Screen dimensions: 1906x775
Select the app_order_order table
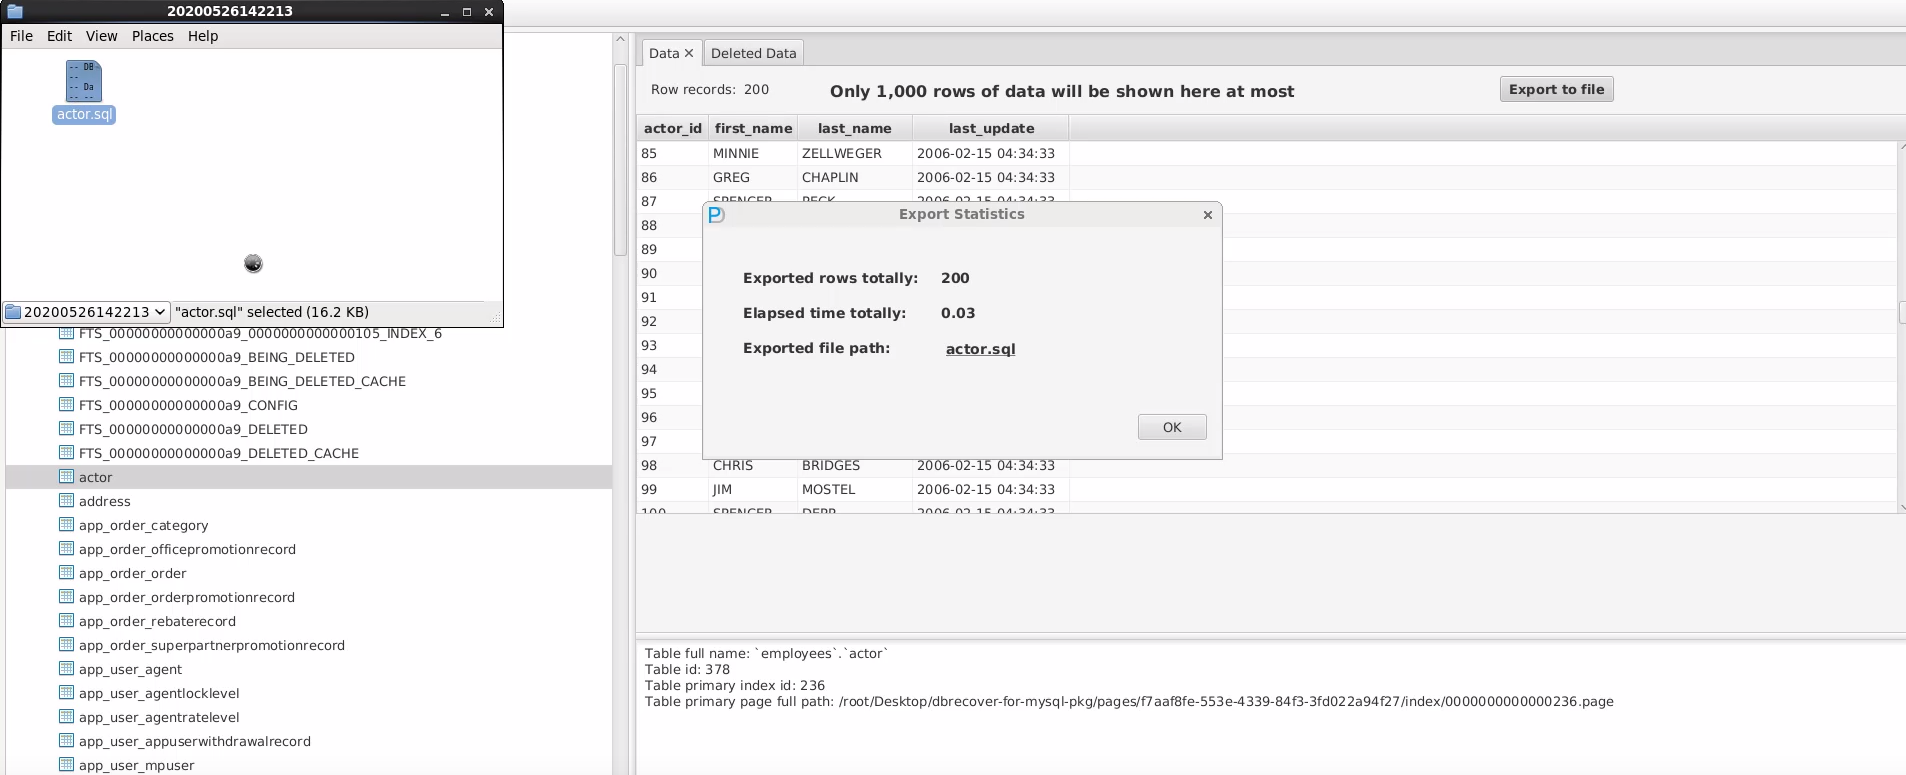(132, 573)
